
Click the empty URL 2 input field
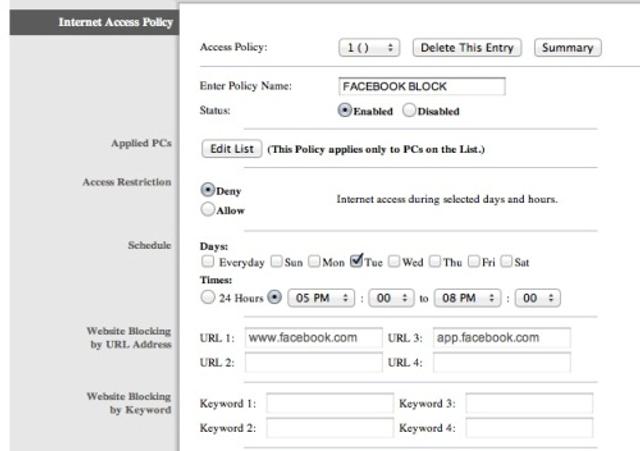coord(313,362)
